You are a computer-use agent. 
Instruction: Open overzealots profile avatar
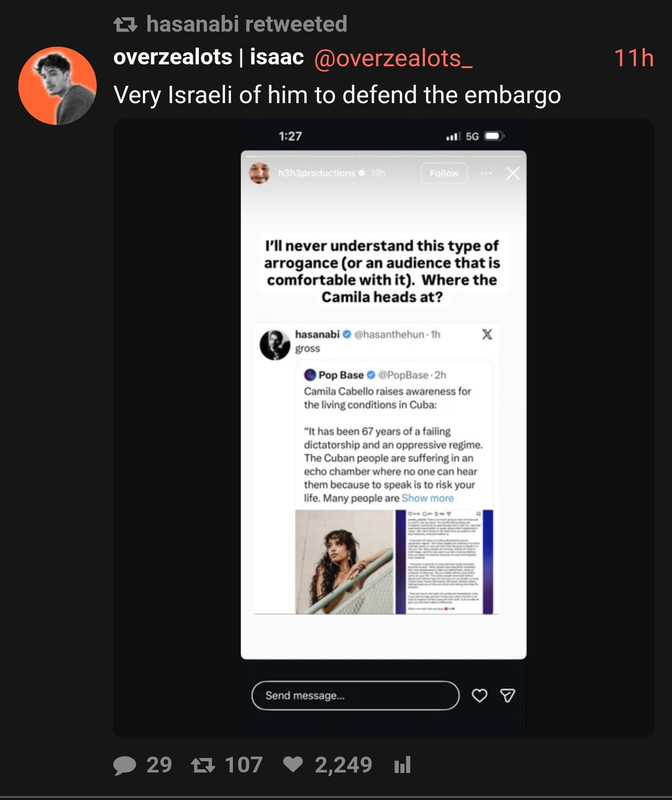tap(58, 86)
